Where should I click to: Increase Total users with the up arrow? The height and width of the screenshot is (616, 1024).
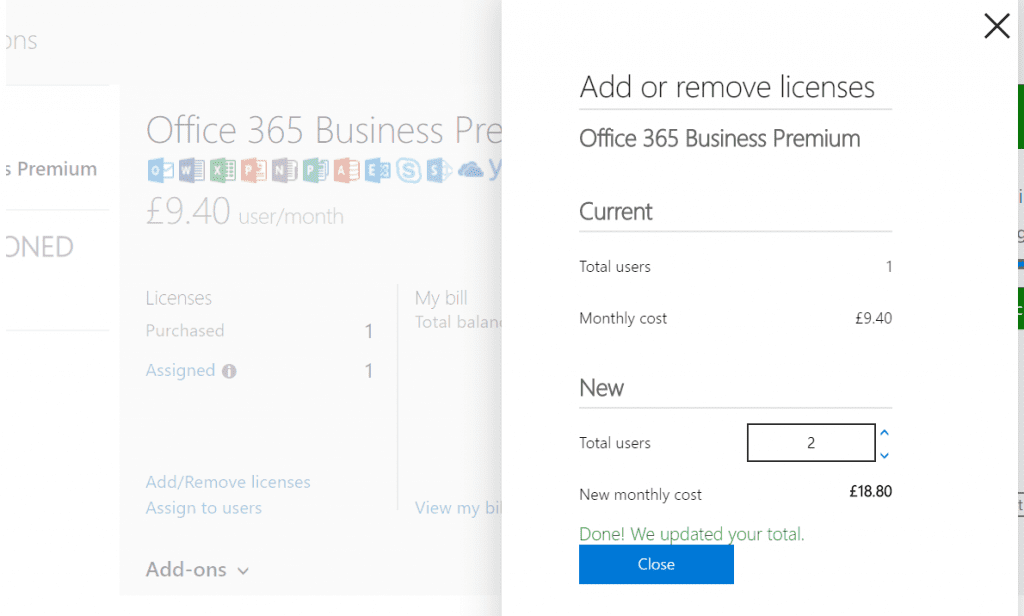883,434
